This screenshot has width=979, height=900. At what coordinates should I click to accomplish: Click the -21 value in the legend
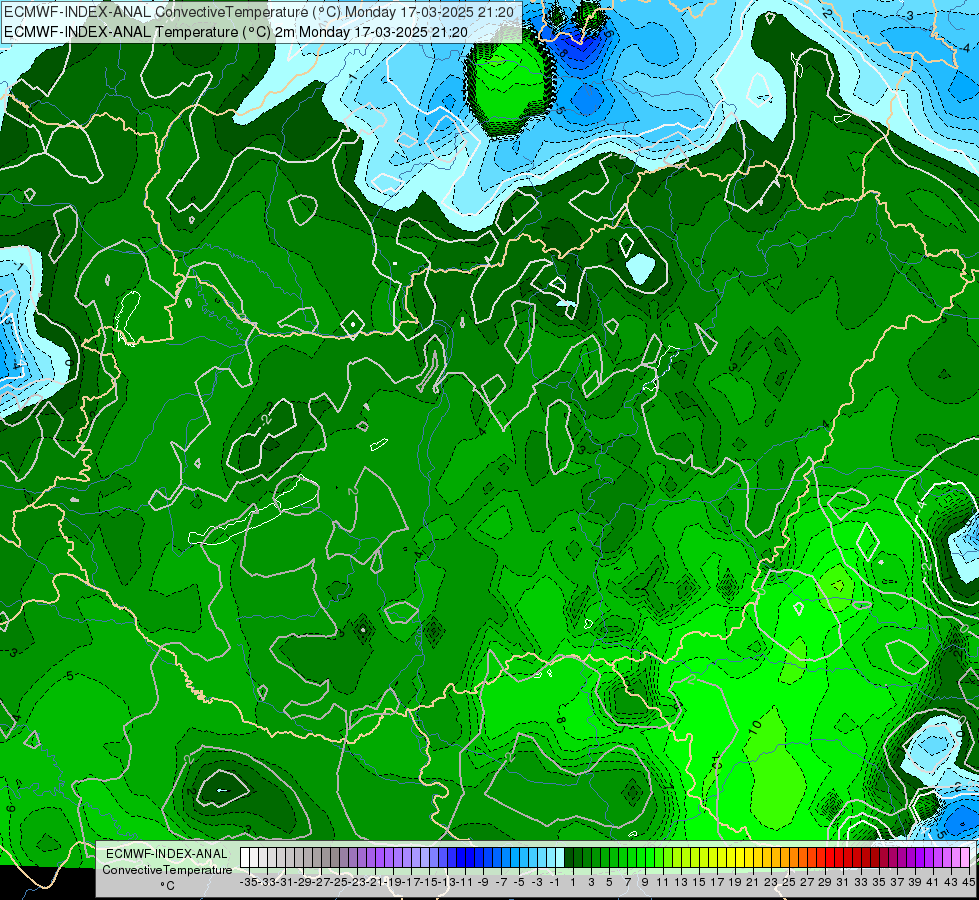tap(375, 882)
